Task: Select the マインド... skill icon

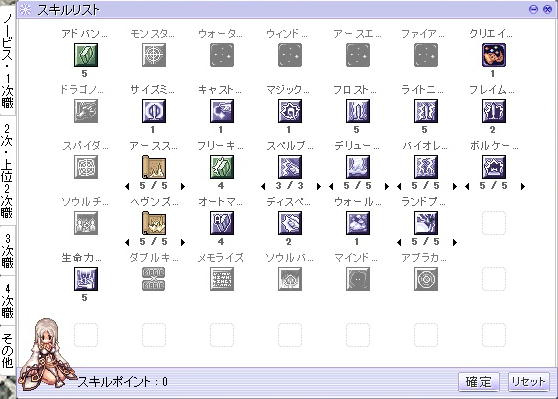Action: (358, 279)
